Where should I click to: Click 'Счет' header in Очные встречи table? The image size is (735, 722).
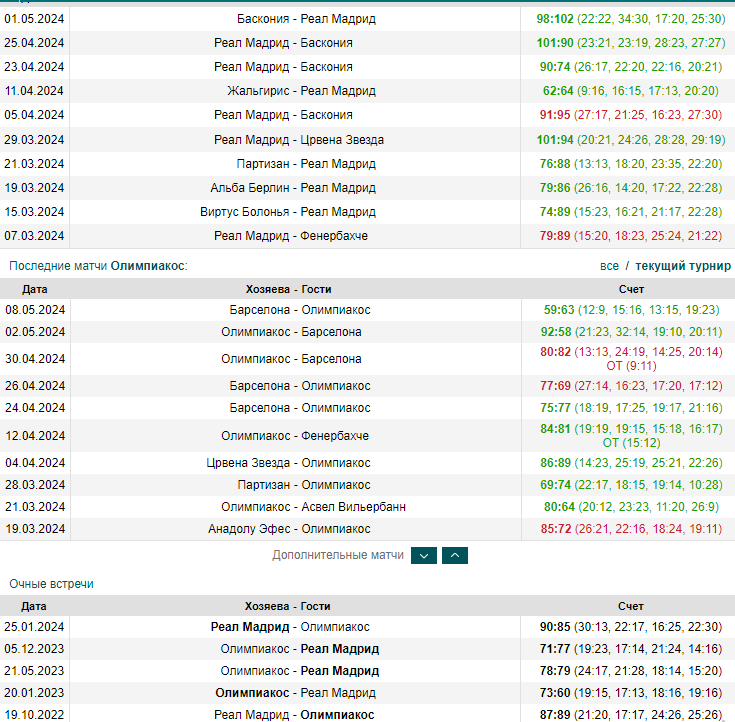coord(630,606)
